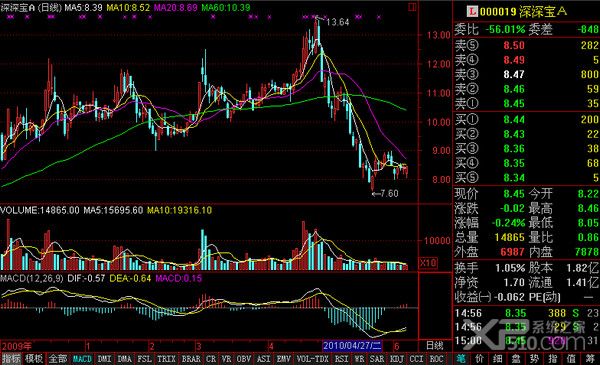
Task: Open the 盘 panel tab
Action: tap(516, 359)
